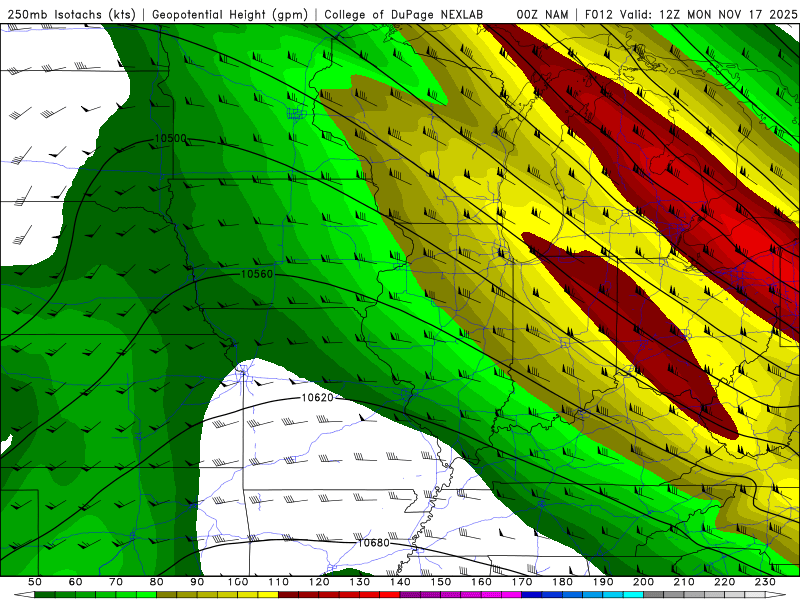Click the 90 value on the color scale

point(197,582)
